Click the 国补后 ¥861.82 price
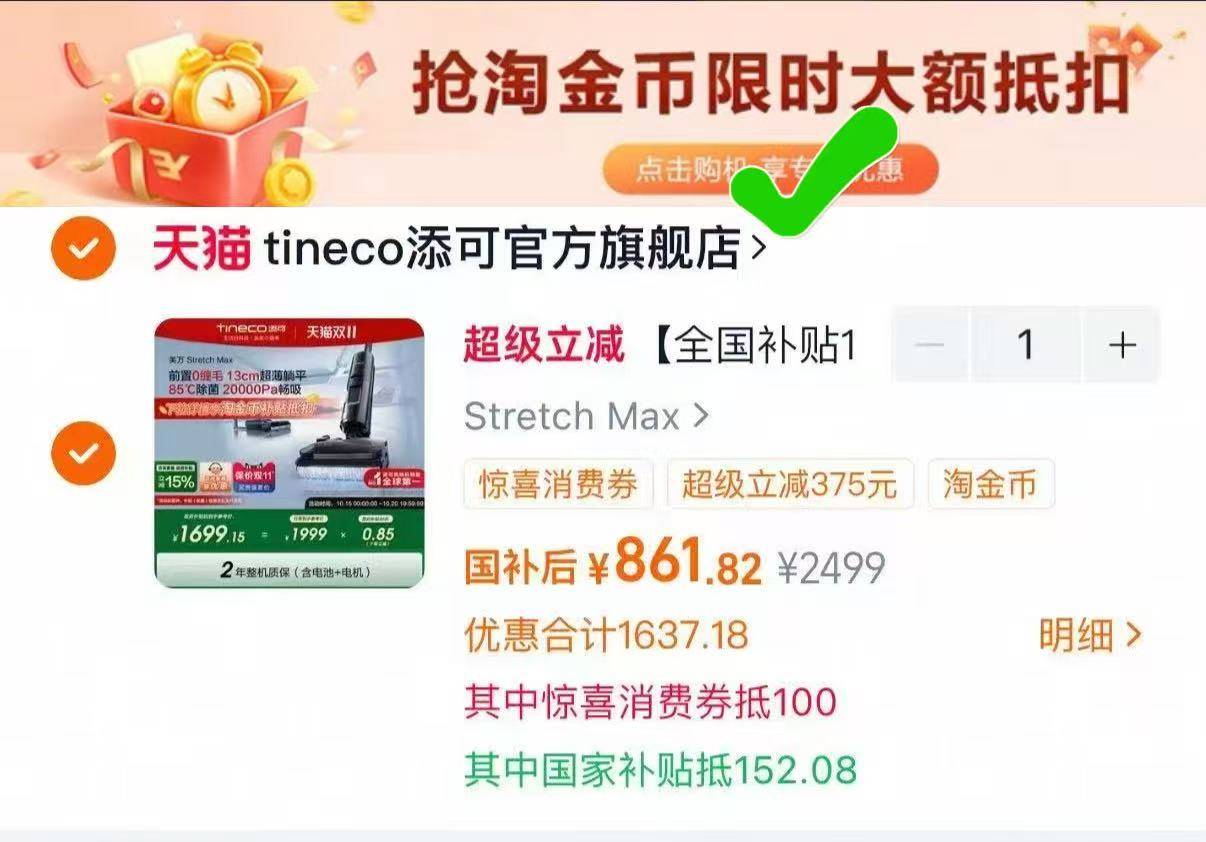The image size is (1206, 842). coord(613,564)
